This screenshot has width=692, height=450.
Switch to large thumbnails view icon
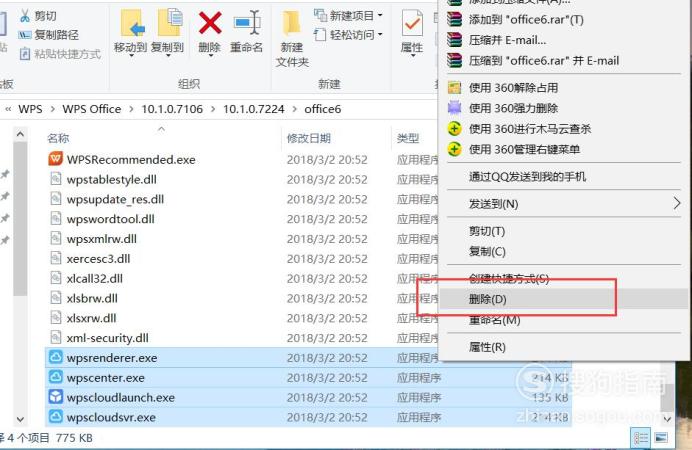click(661, 438)
